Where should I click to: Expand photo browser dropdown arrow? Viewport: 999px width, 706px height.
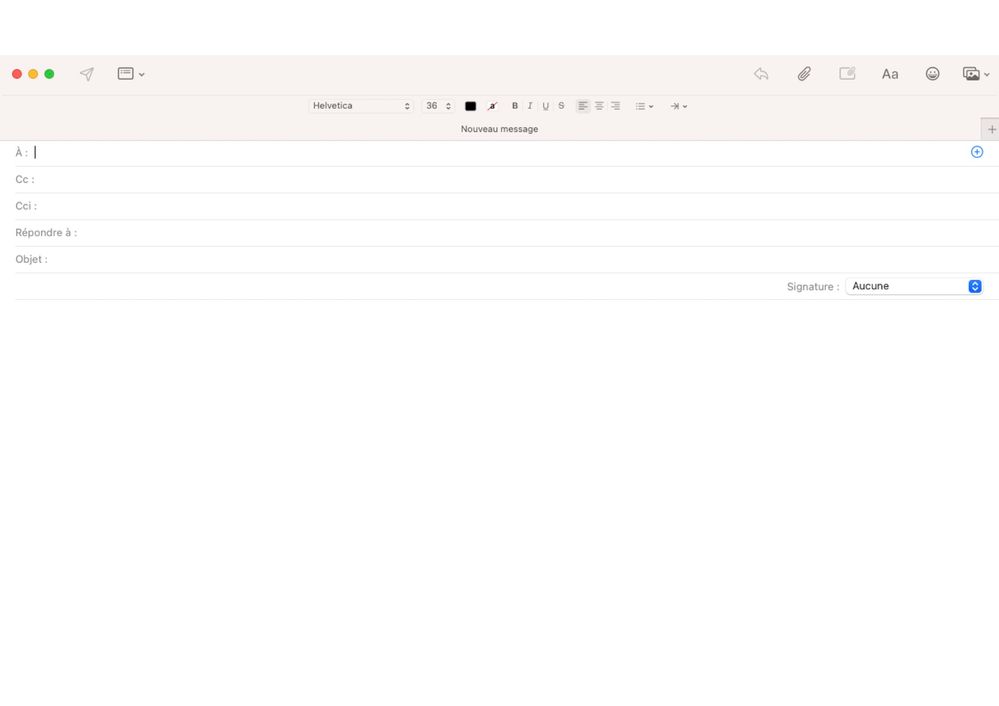(x=987, y=75)
